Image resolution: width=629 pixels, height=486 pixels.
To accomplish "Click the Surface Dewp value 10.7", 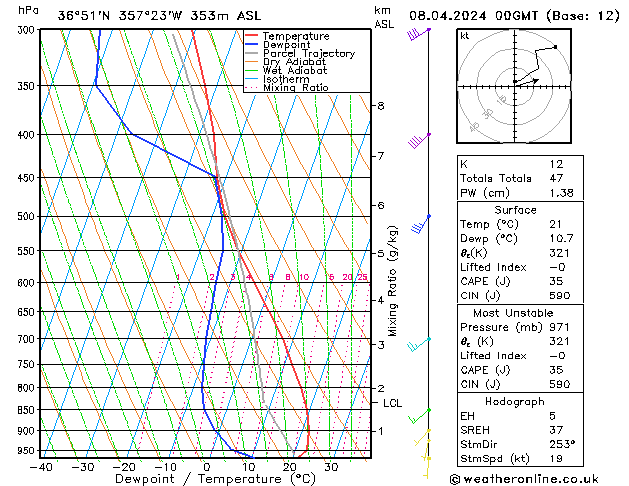I will [562, 238].
